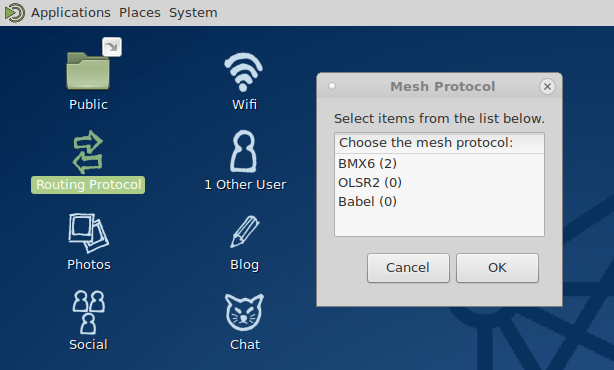The height and width of the screenshot is (370, 614).
Task: Open the Applications menu
Action: click(x=70, y=13)
